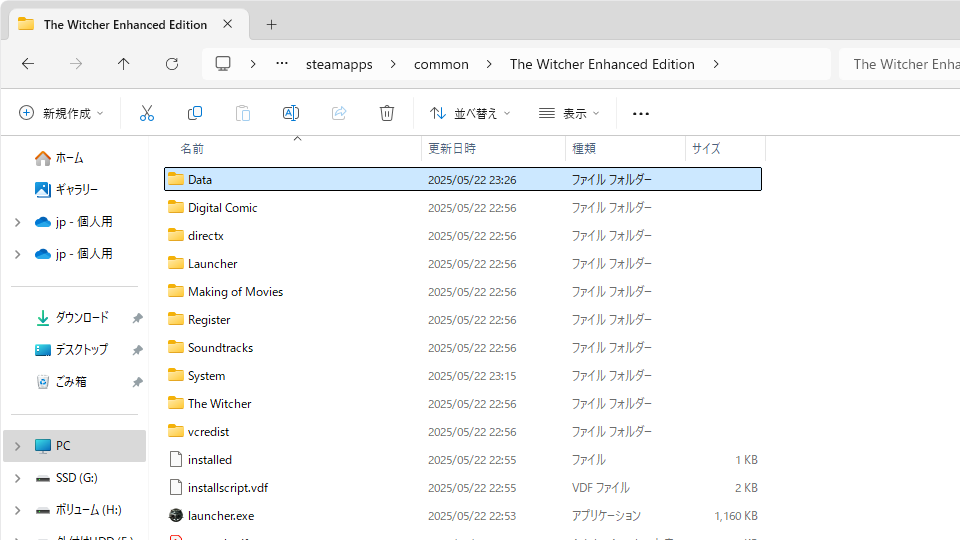
Task: Copy the selected item with copy icon
Action: 195,113
